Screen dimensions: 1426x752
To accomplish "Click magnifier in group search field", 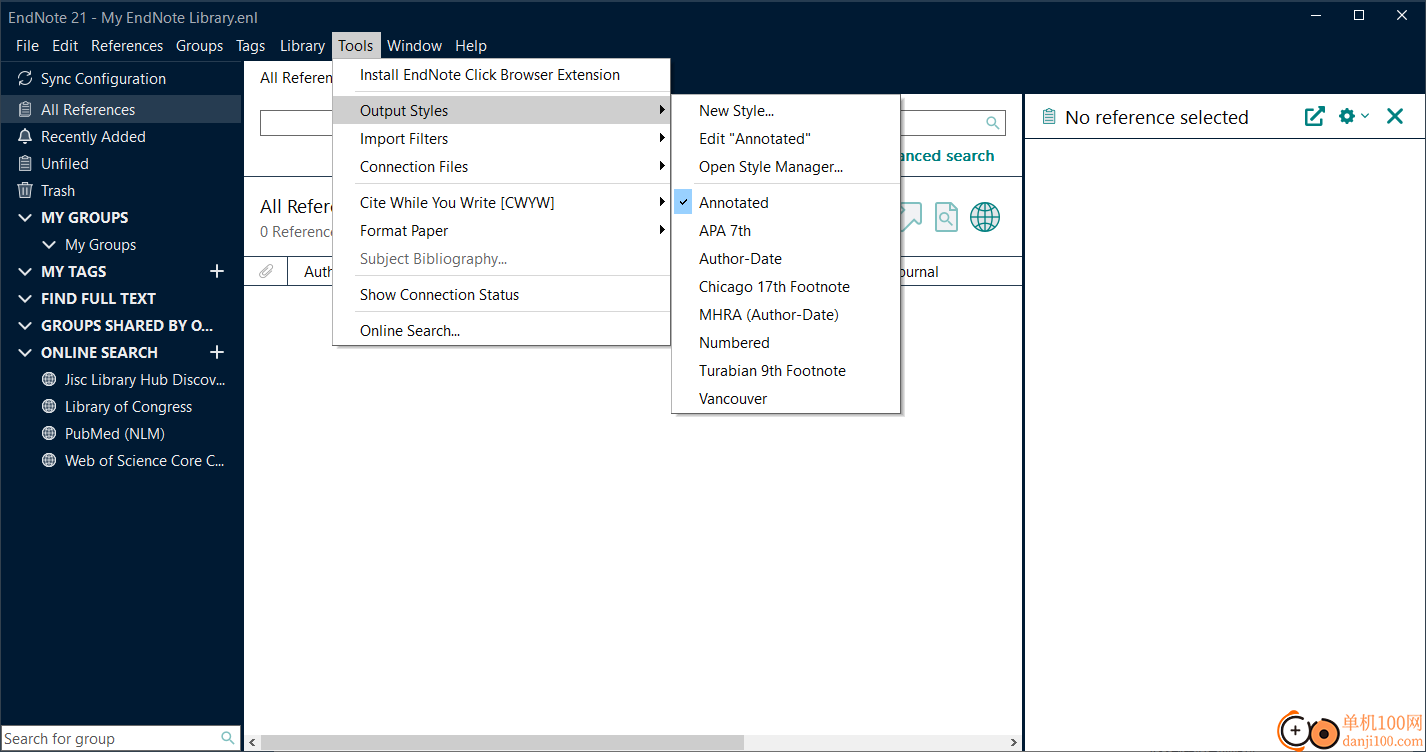I will pos(228,739).
